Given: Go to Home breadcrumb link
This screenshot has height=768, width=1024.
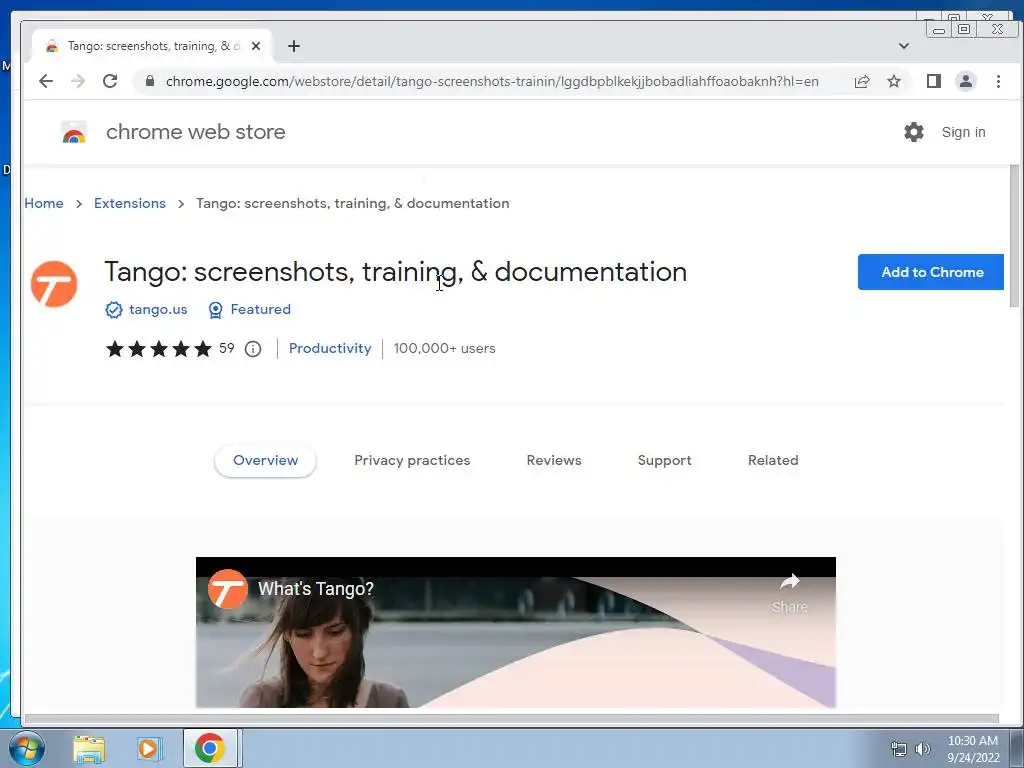Looking at the screenshot, I should click(44, 203).
